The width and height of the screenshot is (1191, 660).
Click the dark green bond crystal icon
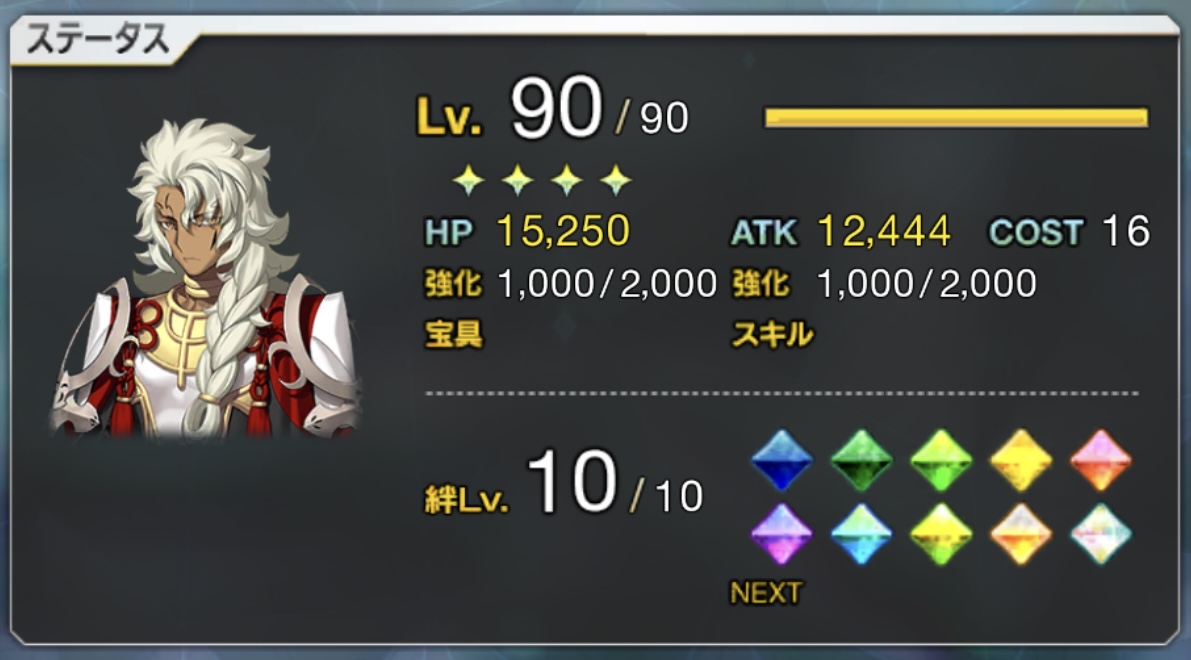861,461
